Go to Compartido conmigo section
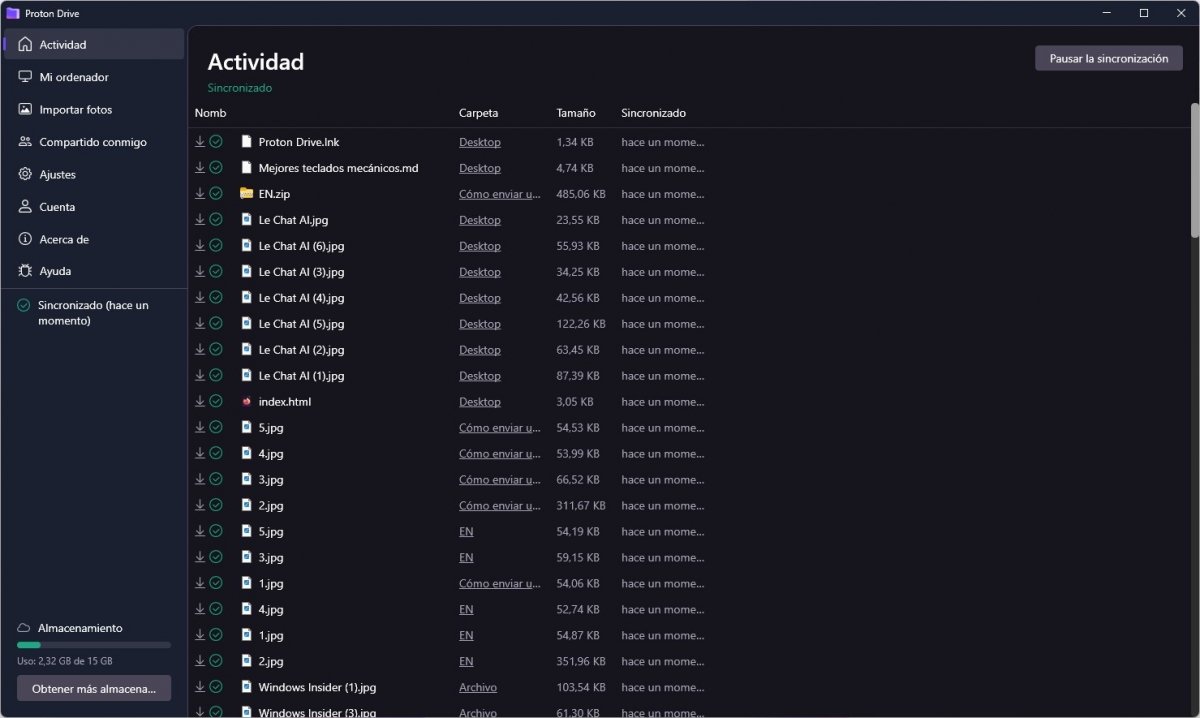This screenshot has width=1200, height=718. tap(93, 142)
